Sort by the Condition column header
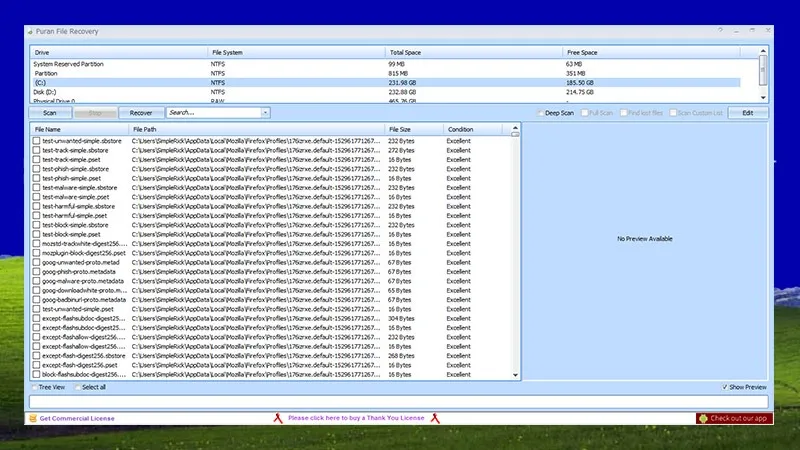Image resolution: width=800 pixels, height=450 pixels. (x=473, y=130)
